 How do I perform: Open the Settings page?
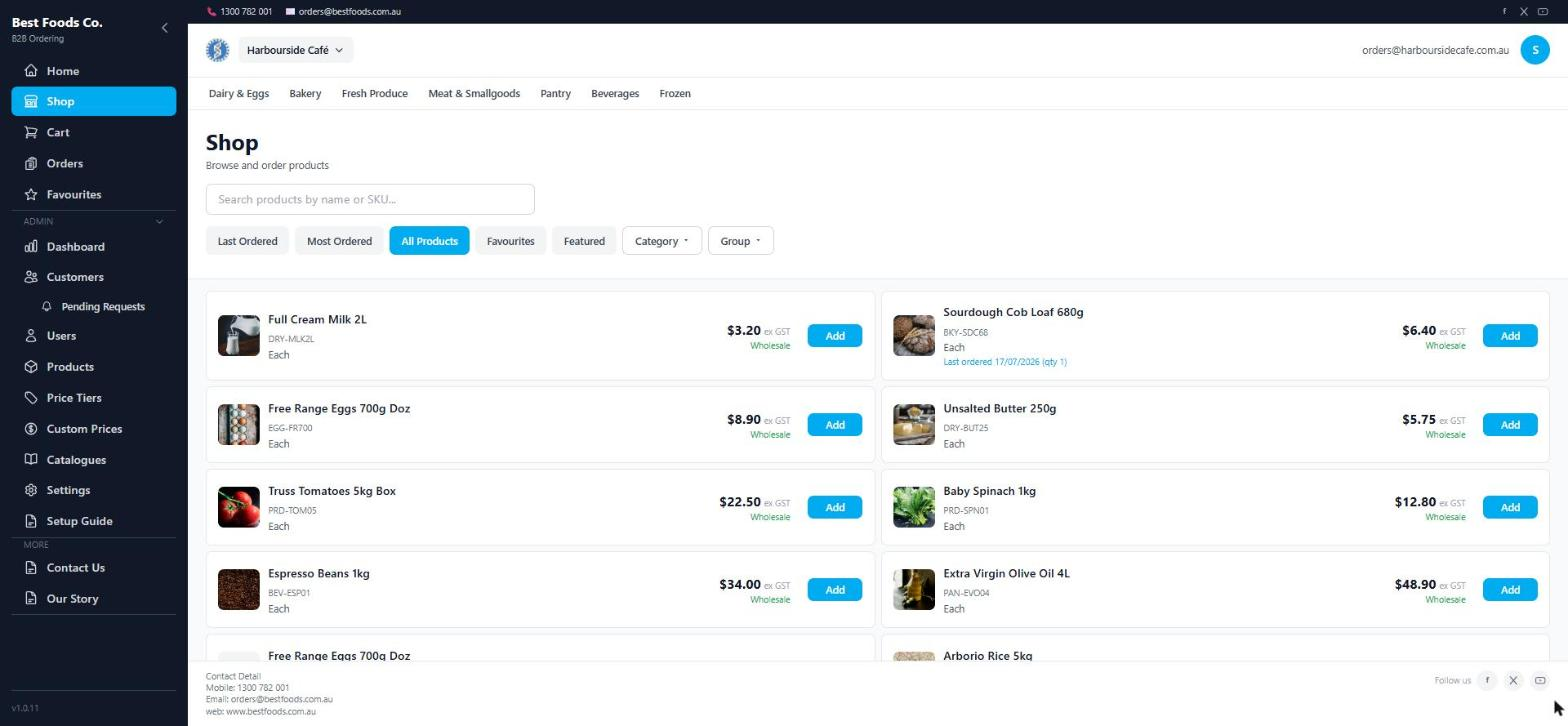(94, 490)
